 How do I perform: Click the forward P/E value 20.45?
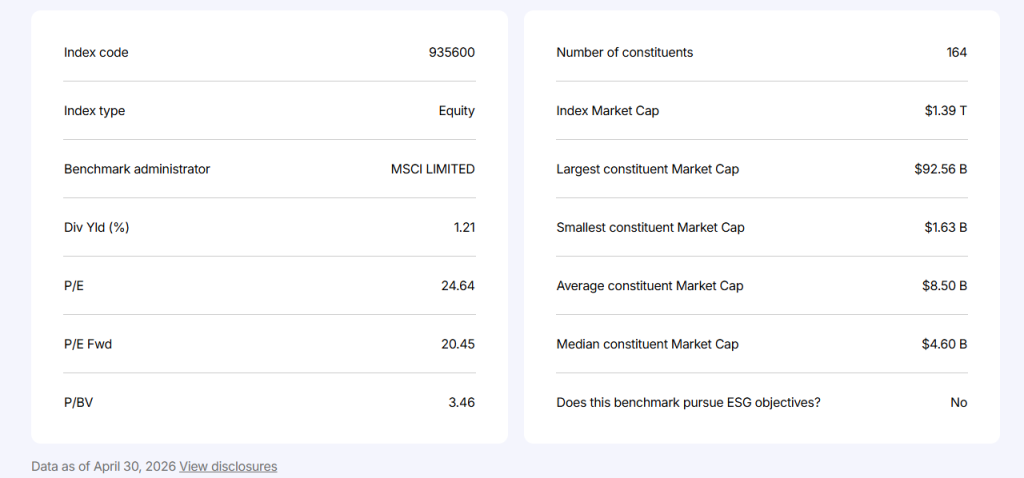458,344
